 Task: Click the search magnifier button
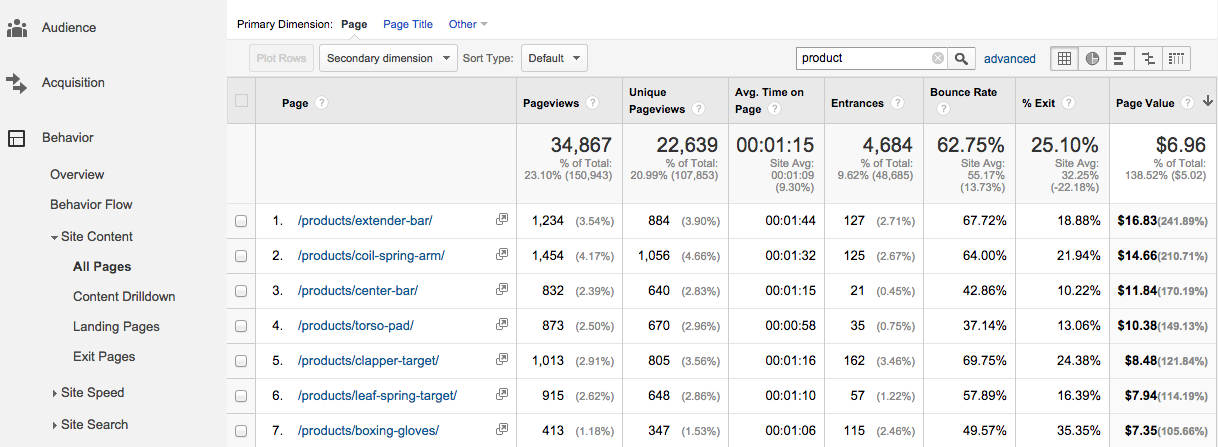961,58
